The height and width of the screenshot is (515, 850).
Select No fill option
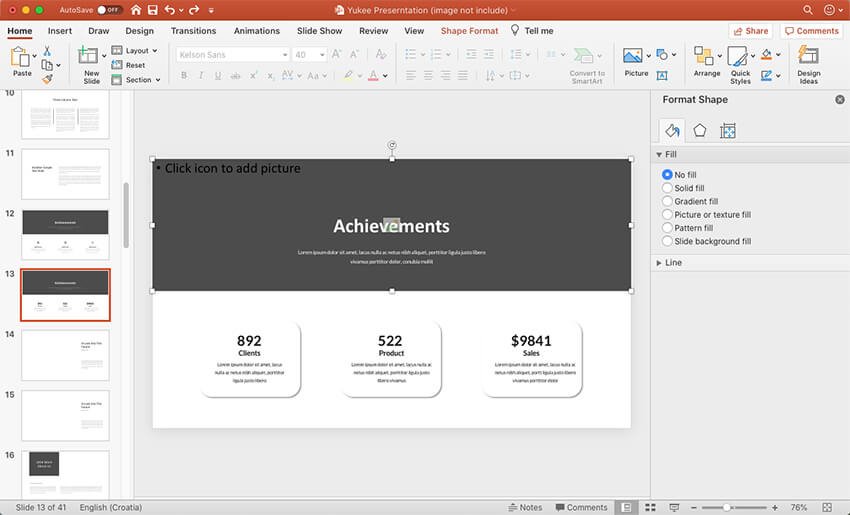click(679, 175)
